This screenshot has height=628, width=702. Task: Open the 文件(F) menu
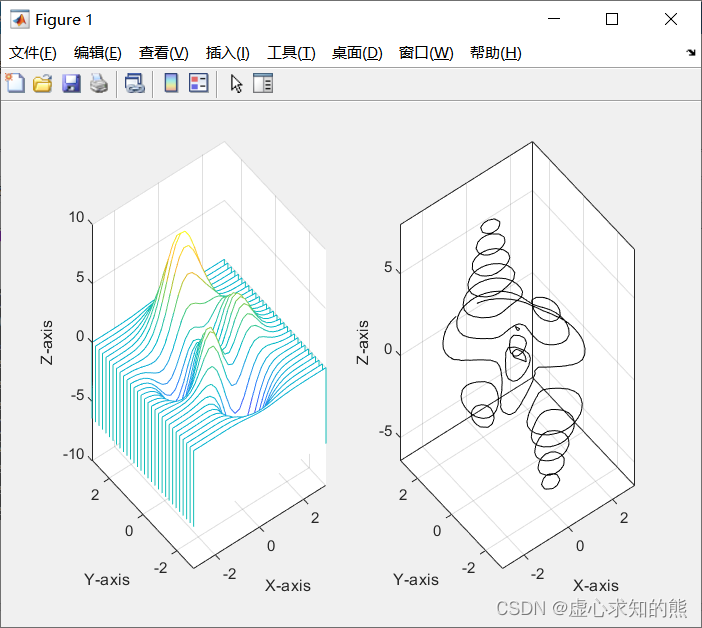click(33, 53)
